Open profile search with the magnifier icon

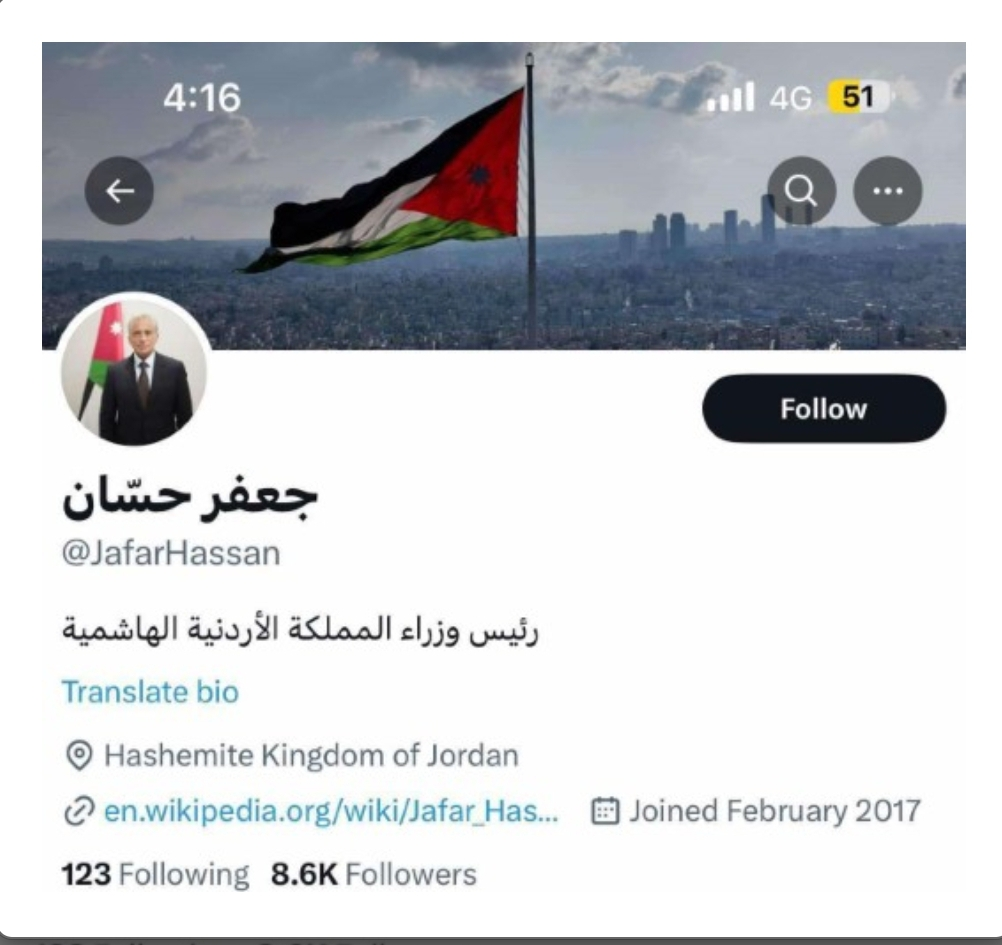click(801, 190)
